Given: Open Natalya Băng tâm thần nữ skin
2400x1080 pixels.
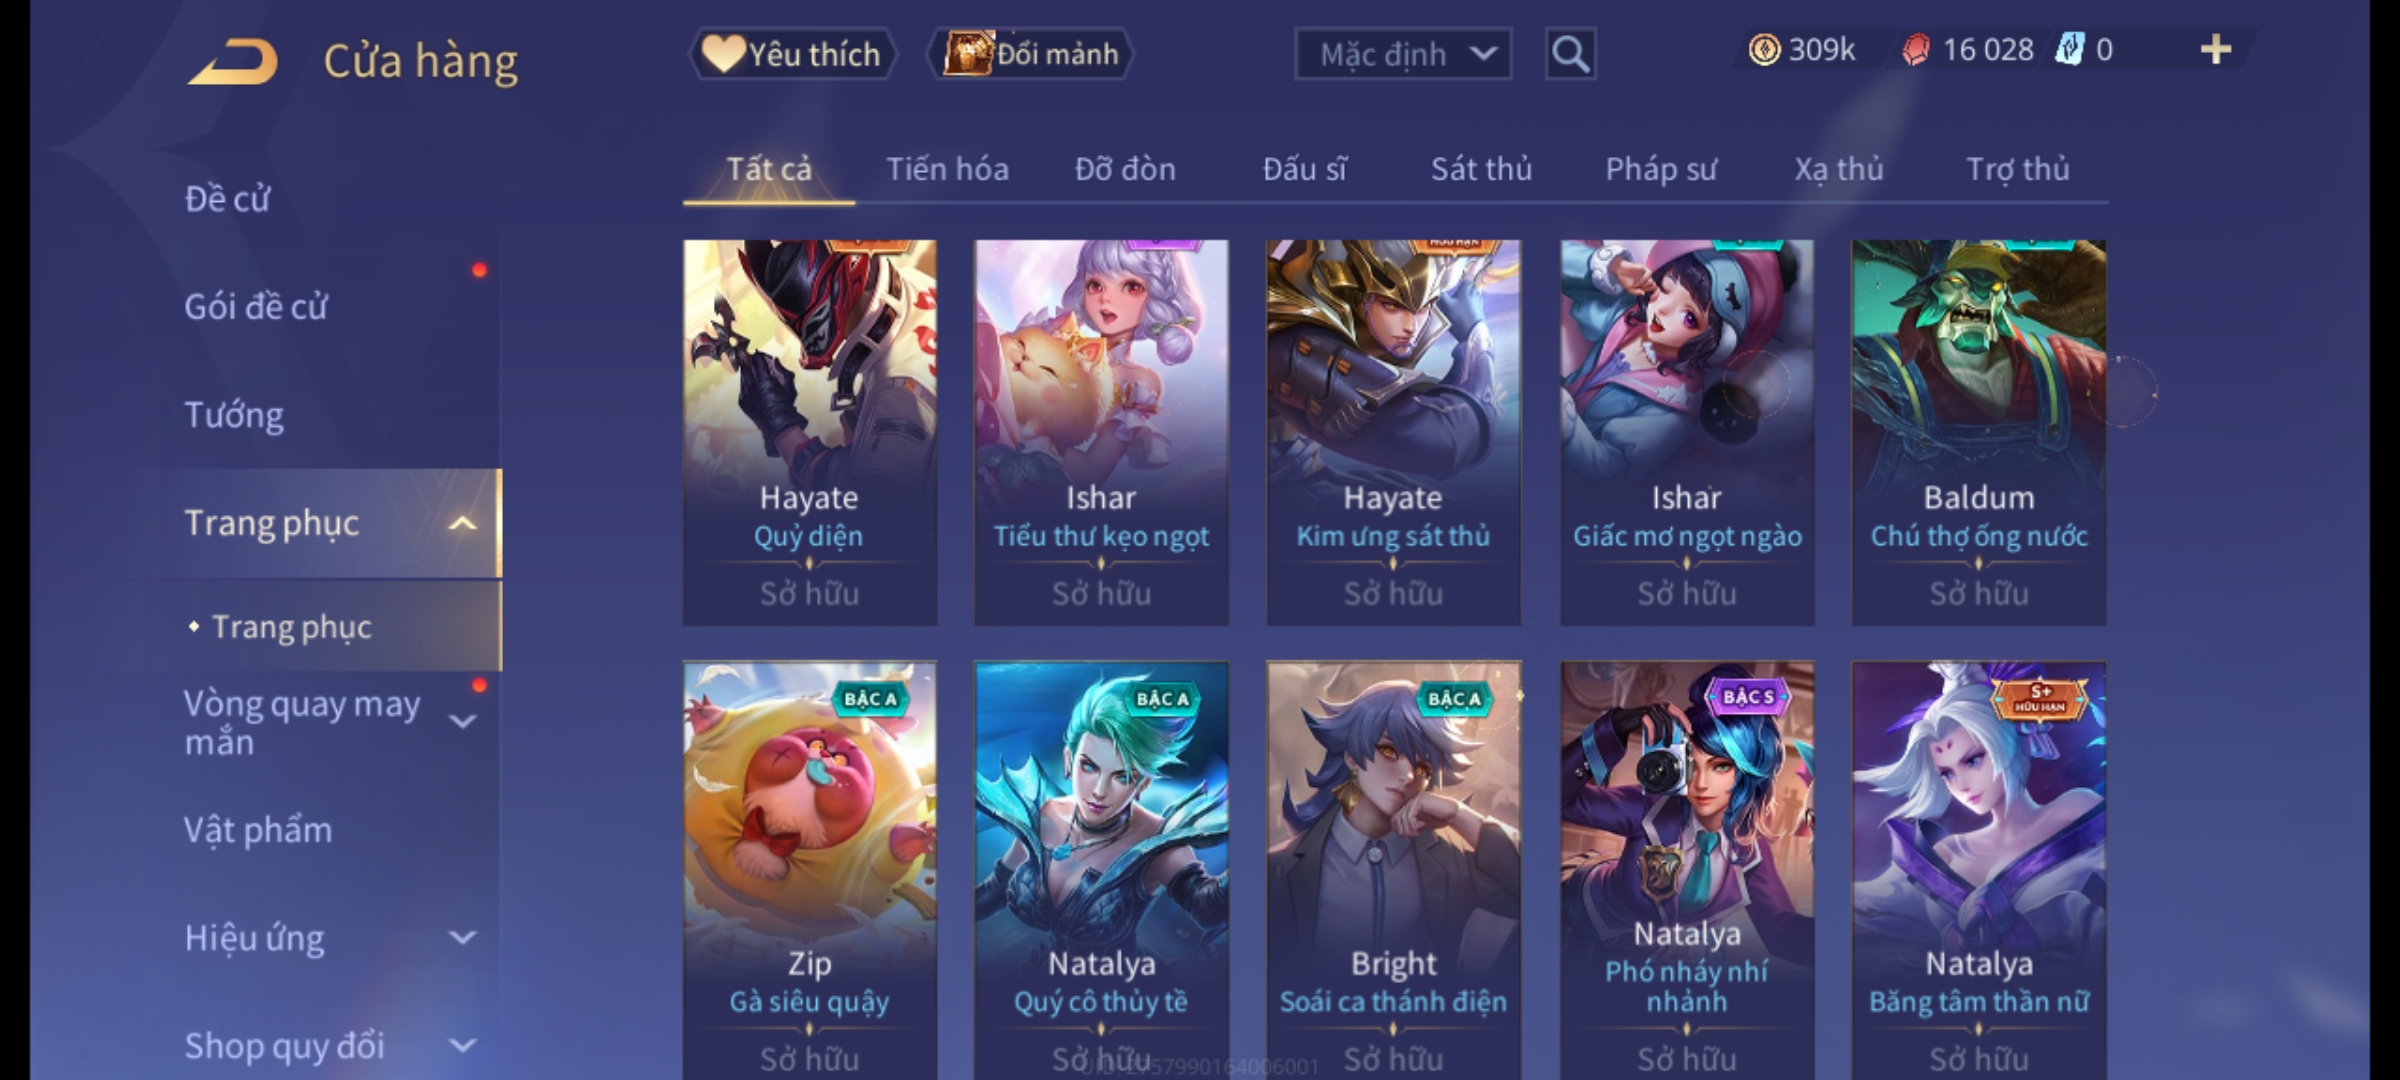Looking at the screenshot, I should 1979,870.
